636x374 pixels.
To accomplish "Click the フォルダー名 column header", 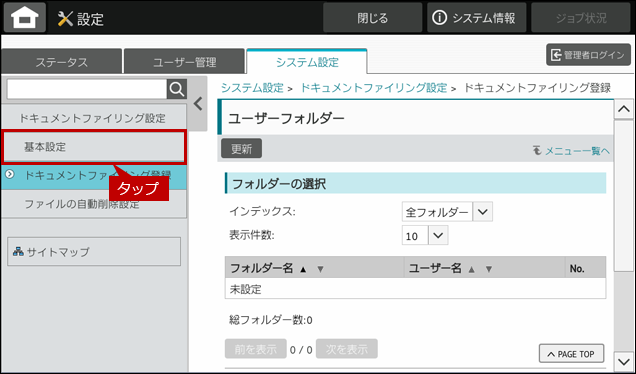I will point(314,268).
